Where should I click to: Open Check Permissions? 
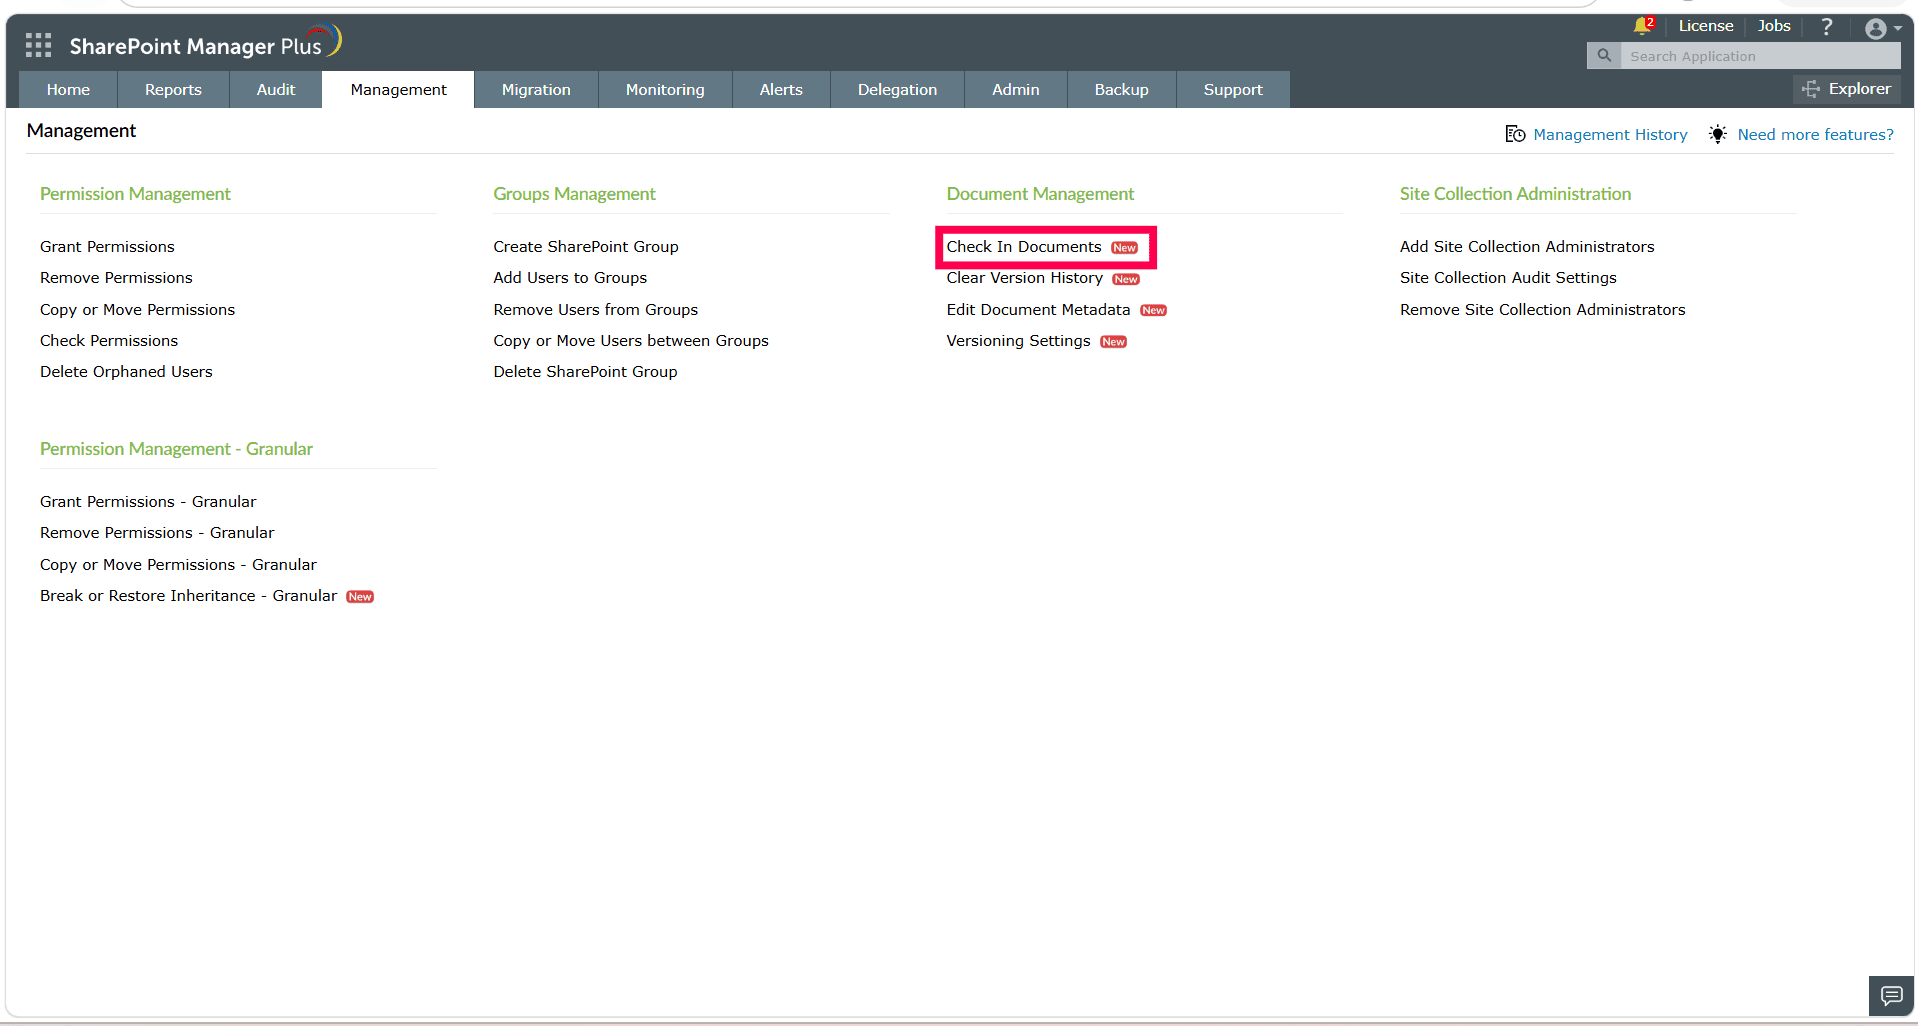pos(109,341)
